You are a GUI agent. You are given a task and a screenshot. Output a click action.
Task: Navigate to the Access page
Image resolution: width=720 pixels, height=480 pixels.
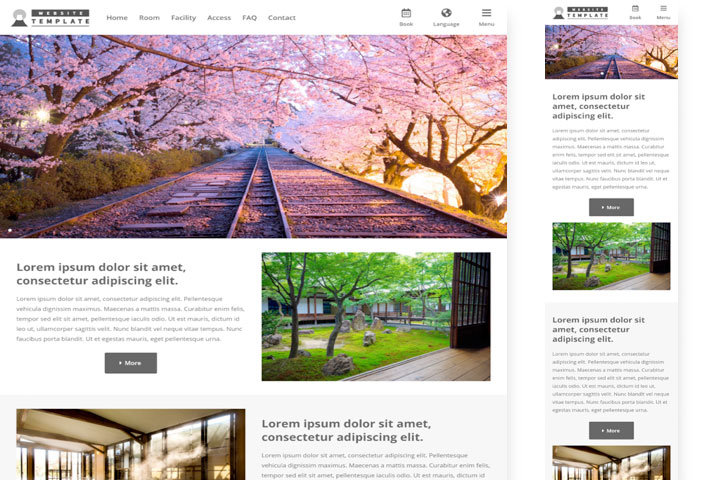pos(219,18)
